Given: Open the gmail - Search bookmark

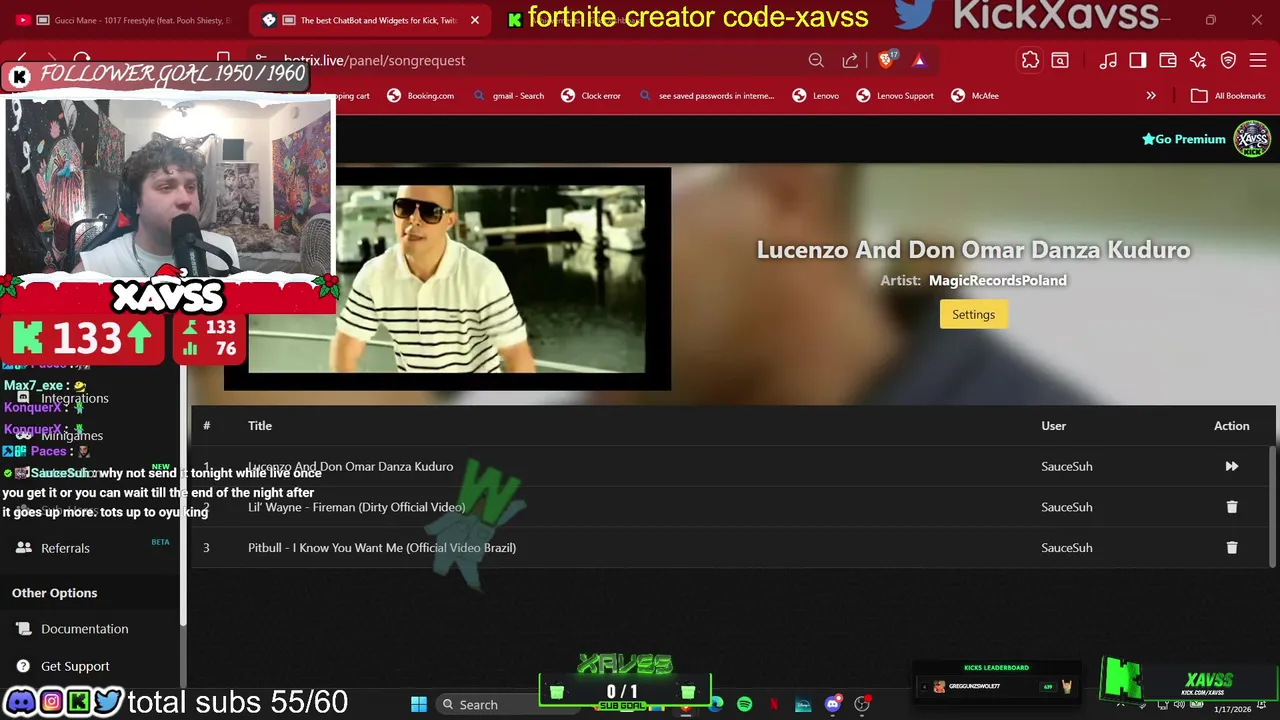Looking at the screenshot, I should [x=509, y=96].
